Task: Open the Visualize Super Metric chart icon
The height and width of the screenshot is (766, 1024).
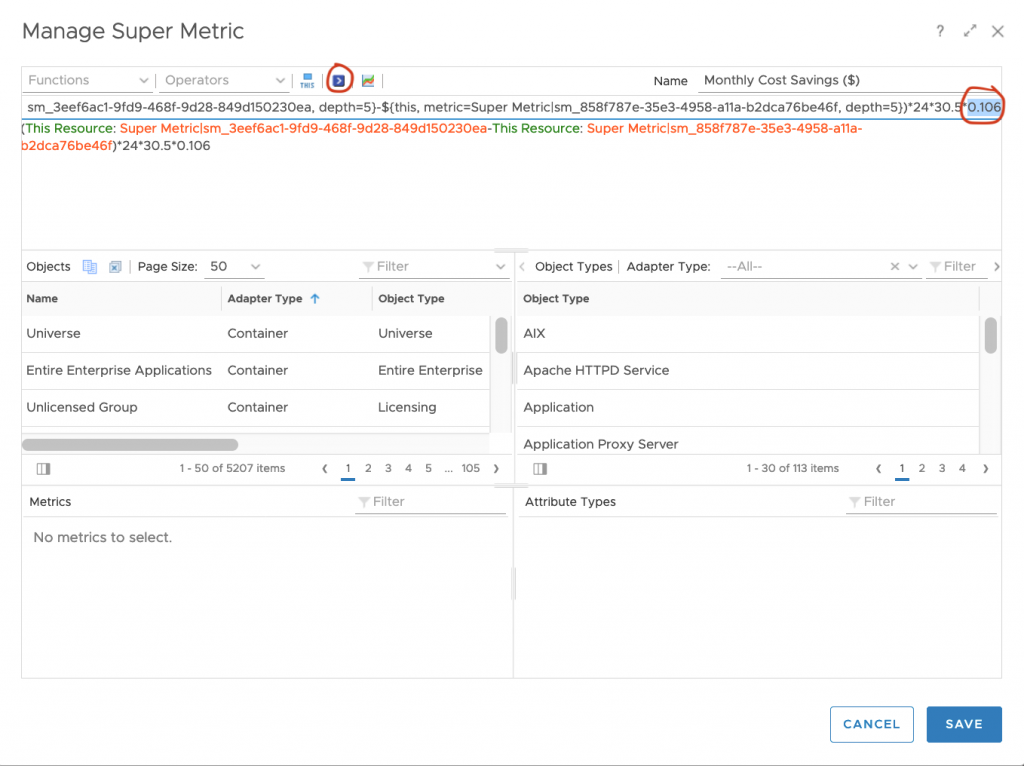Action: pos(368,81)
